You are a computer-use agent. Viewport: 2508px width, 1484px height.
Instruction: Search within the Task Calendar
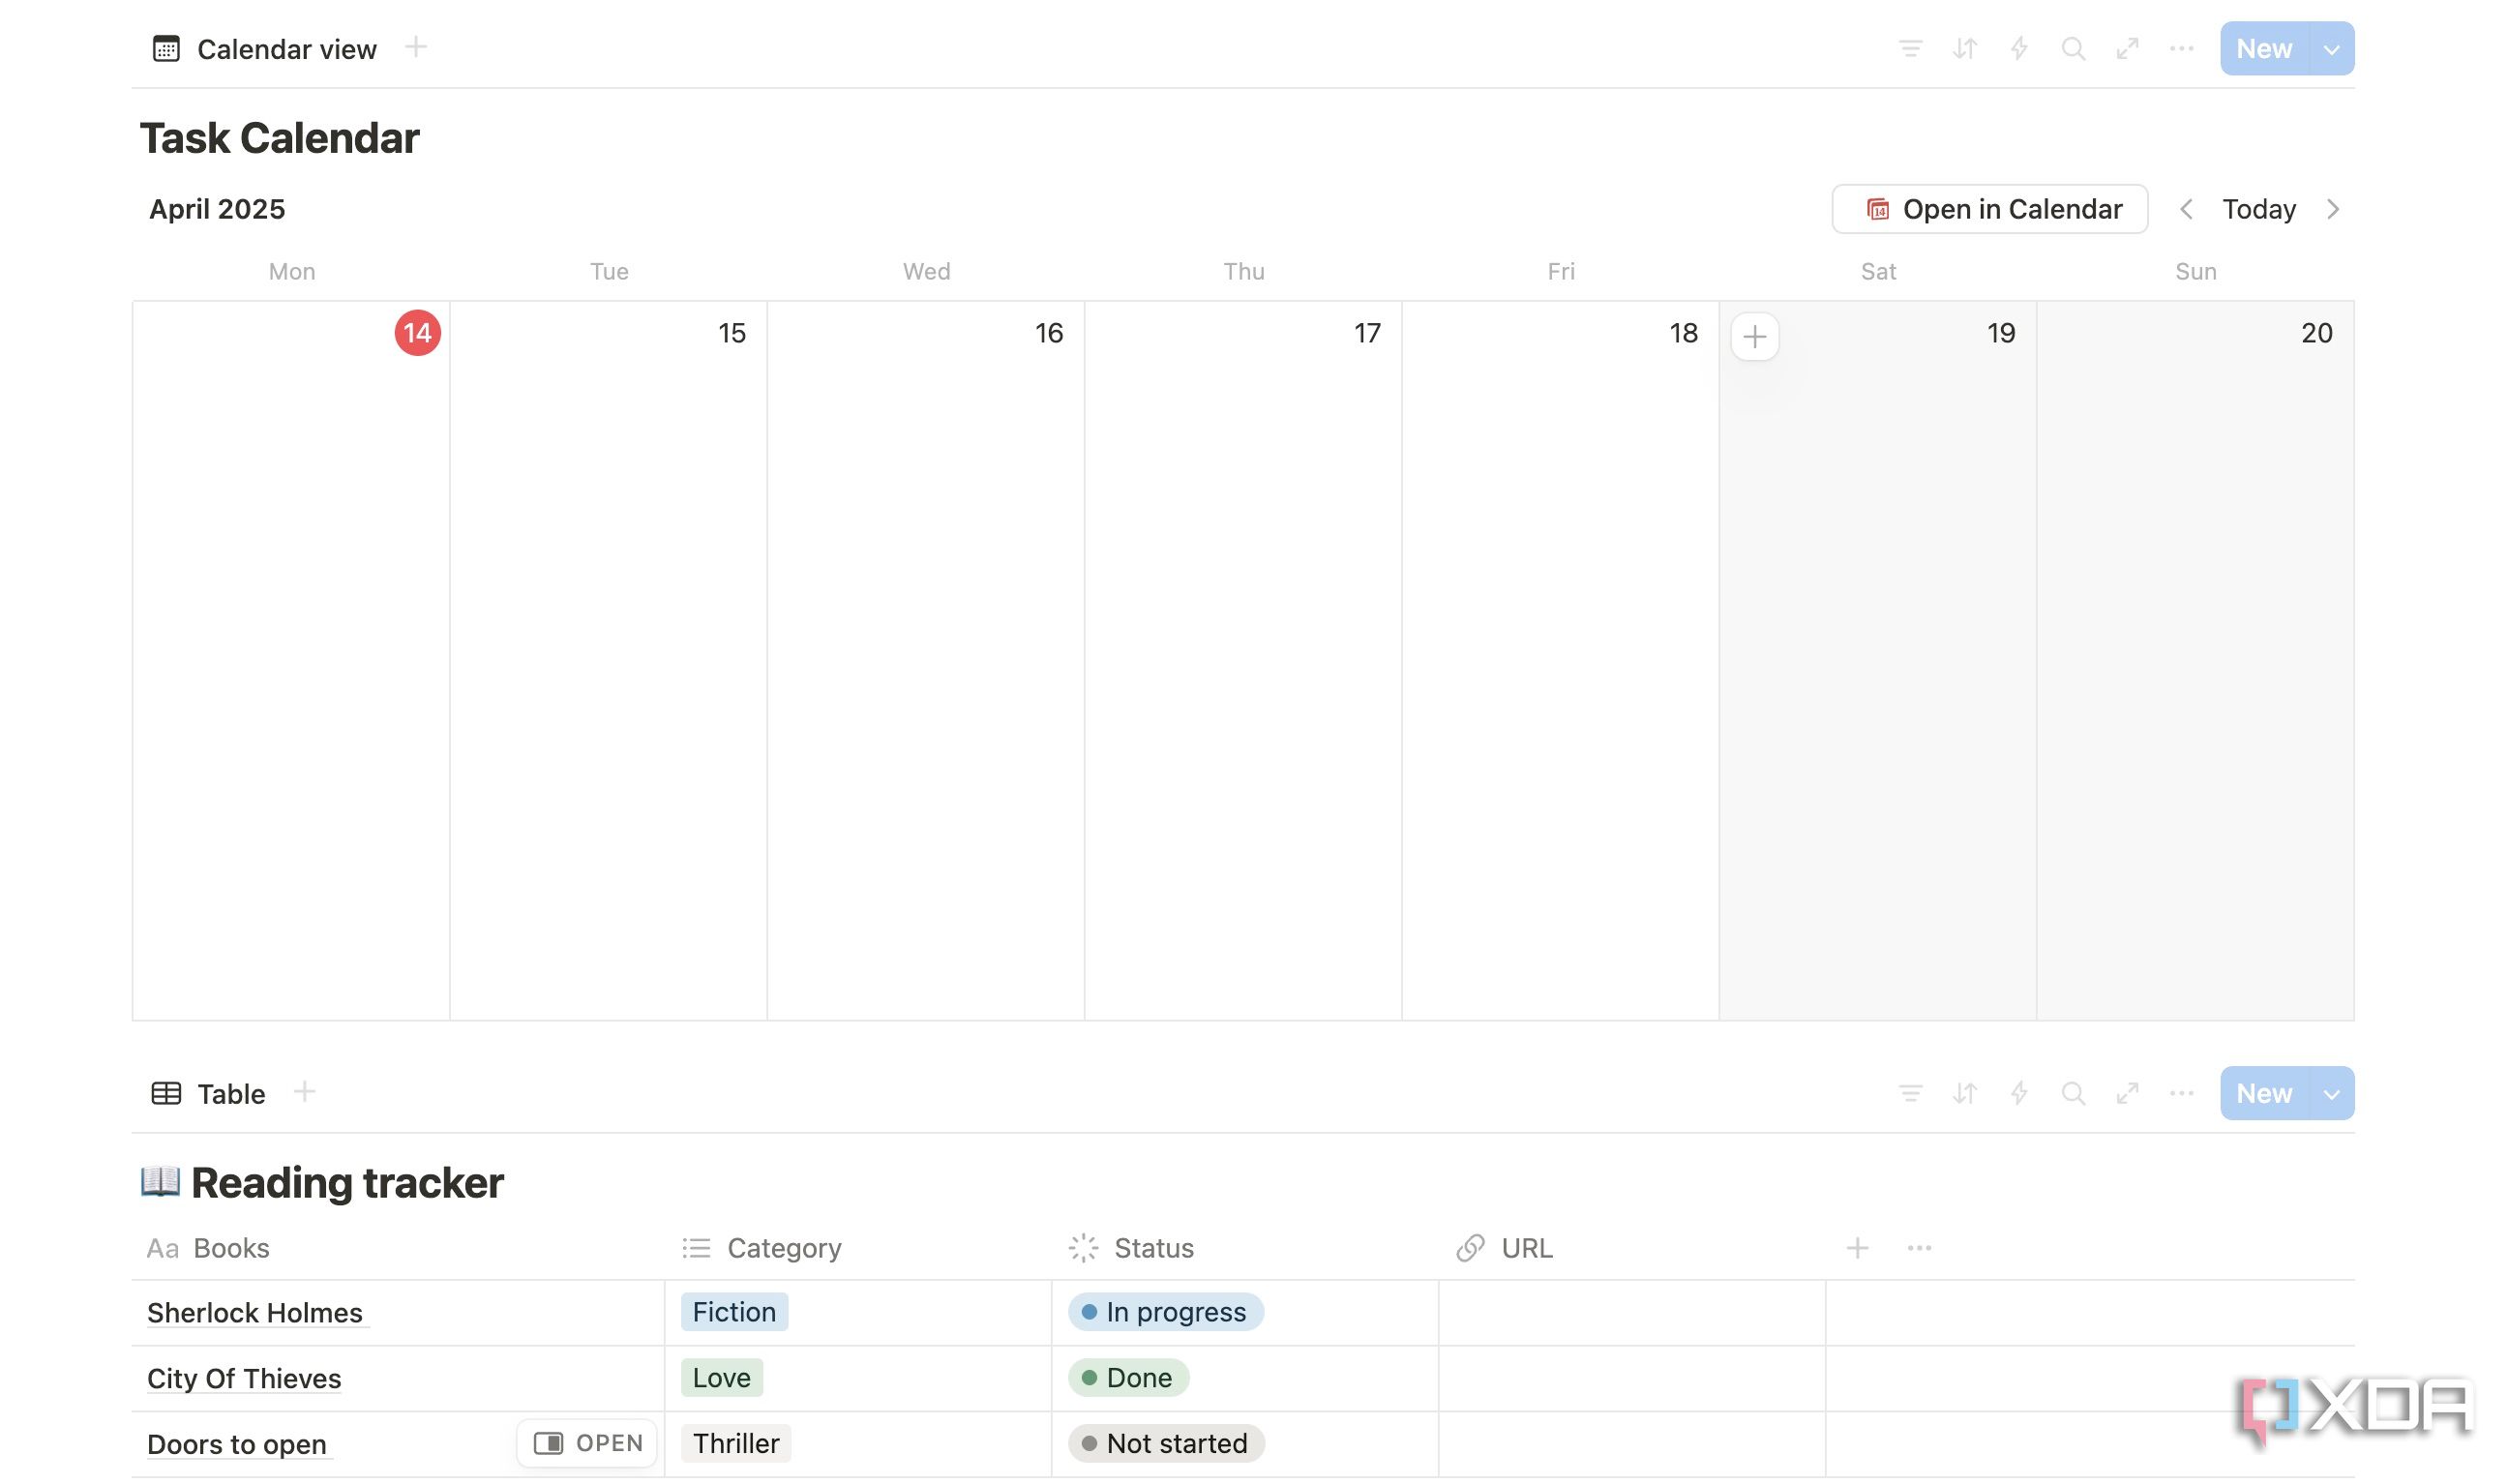(x=2073, y=48)
